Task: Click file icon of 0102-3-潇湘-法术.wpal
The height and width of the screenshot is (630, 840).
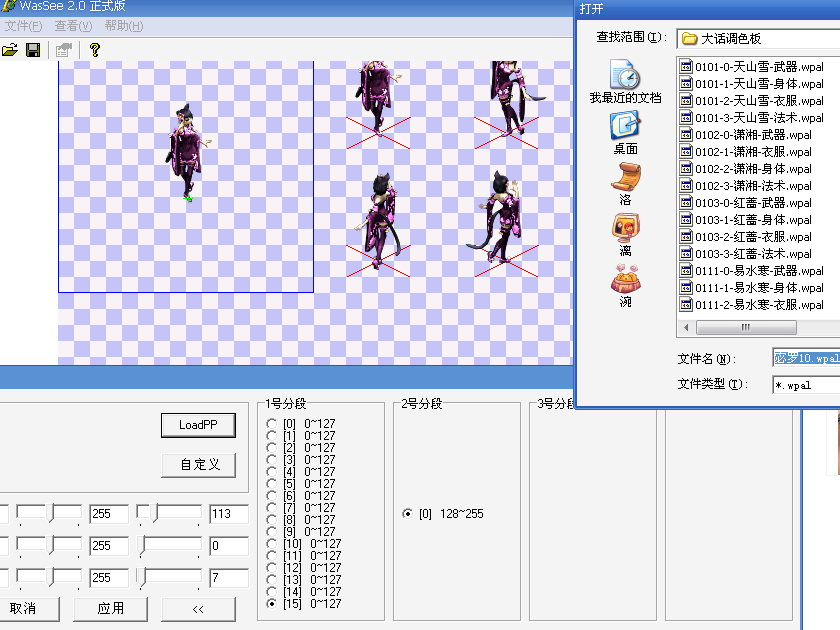Action: point(686,185)
